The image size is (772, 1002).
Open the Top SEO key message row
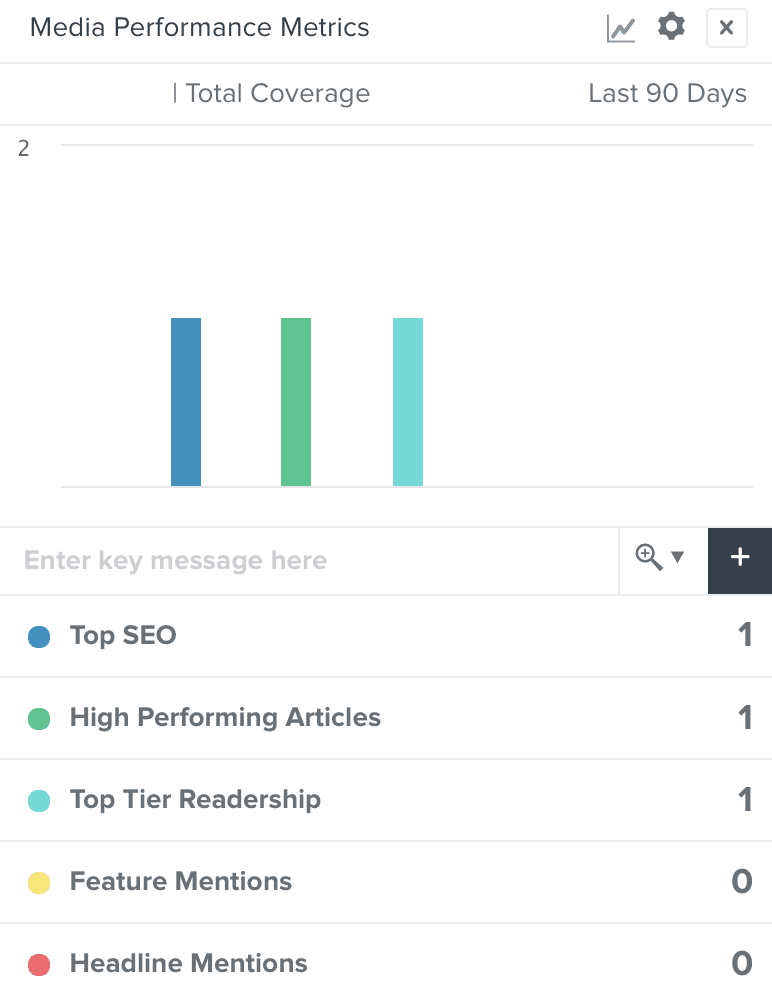(386, 636)
